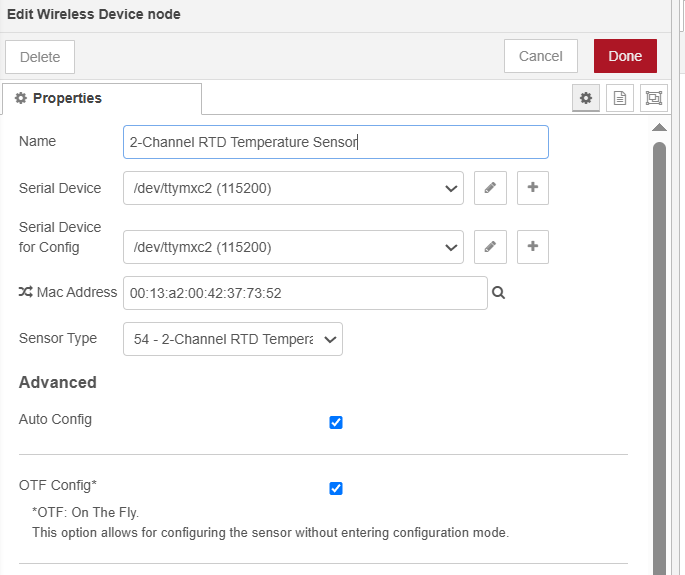Add new Serial Device with plus icon
Viewport: 685px width, 575px height.
(532, 188)
